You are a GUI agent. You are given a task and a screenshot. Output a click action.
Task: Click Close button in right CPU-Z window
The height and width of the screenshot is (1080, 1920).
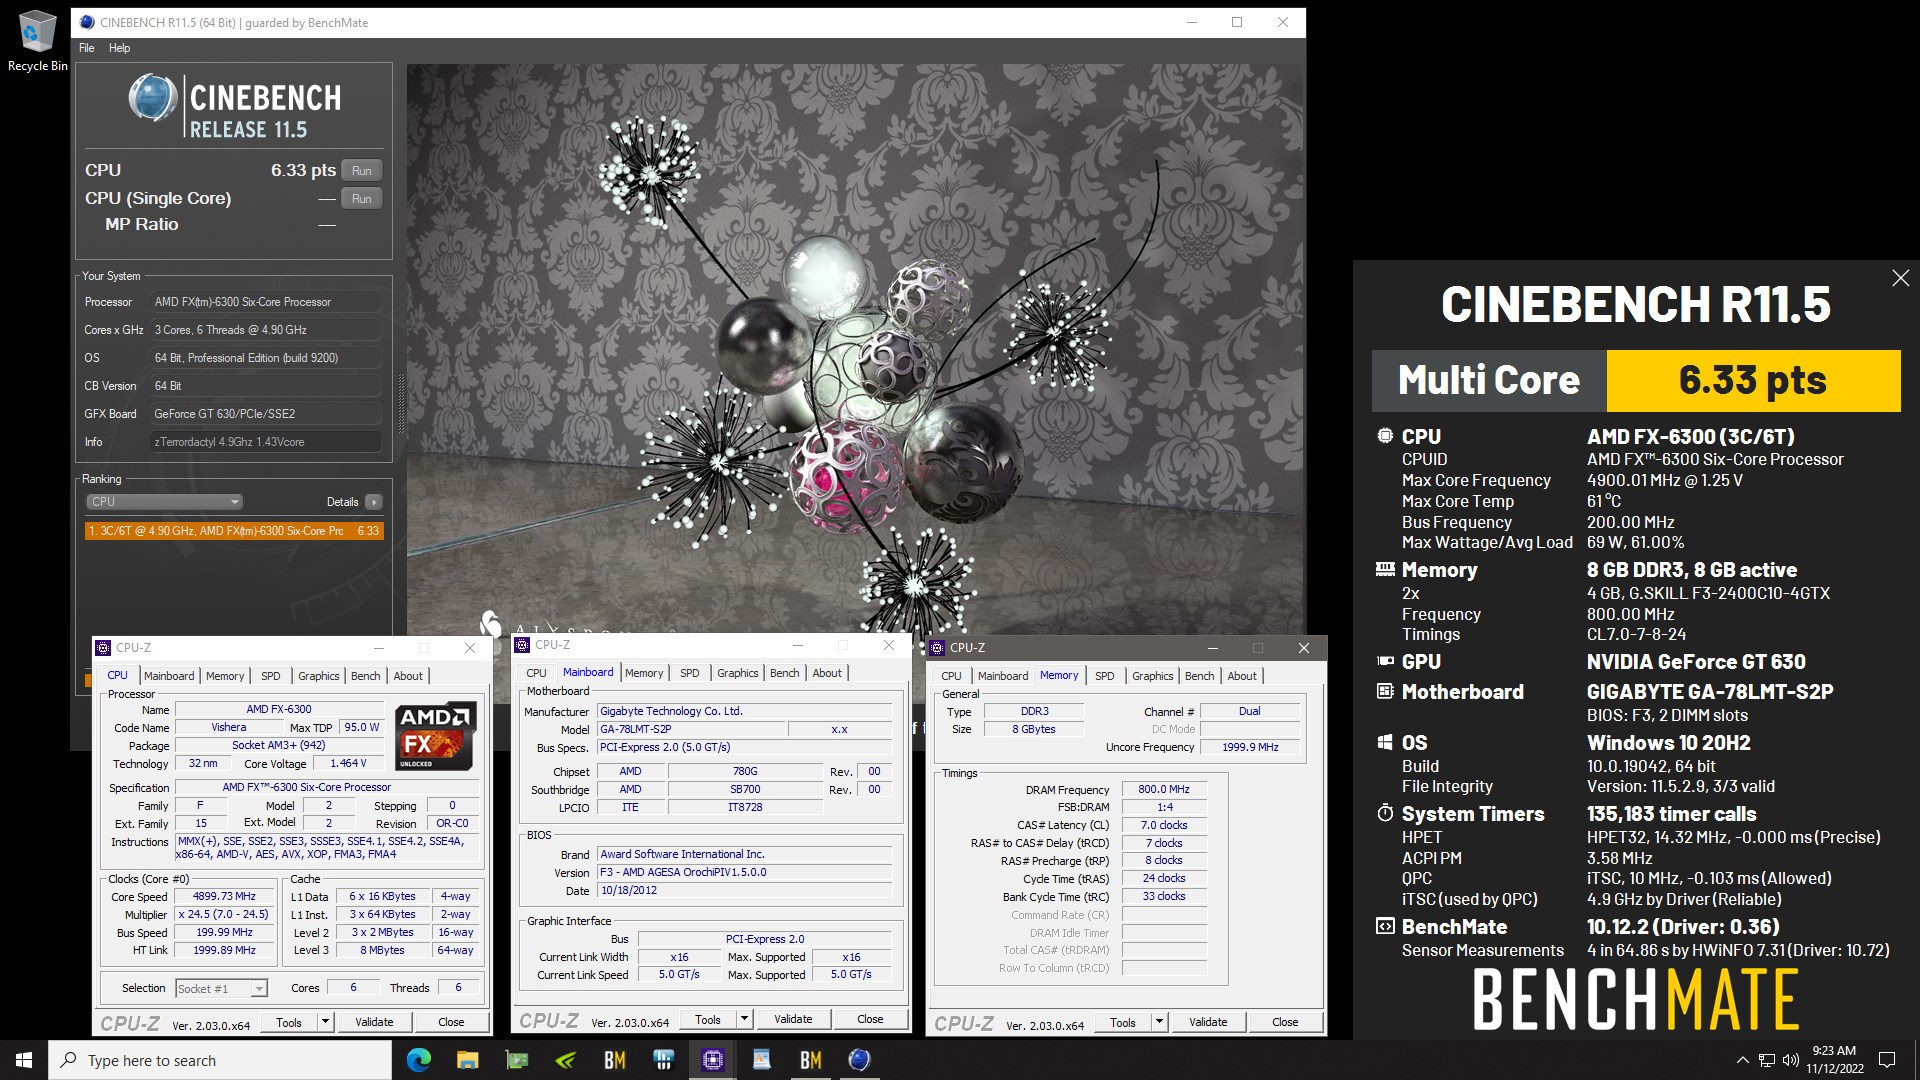point(1285,1022)
